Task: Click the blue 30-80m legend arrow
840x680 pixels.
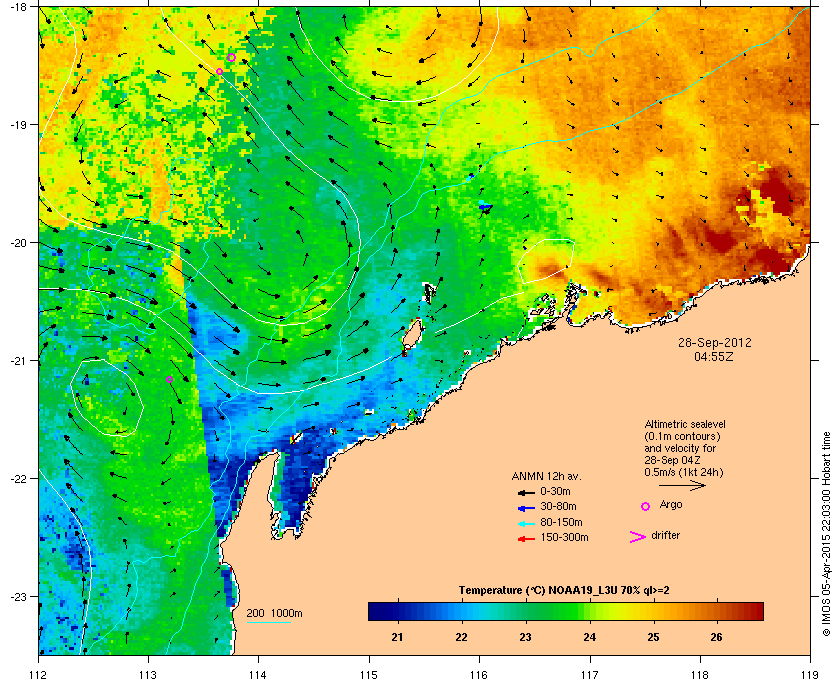Action: tap(526, 507)
